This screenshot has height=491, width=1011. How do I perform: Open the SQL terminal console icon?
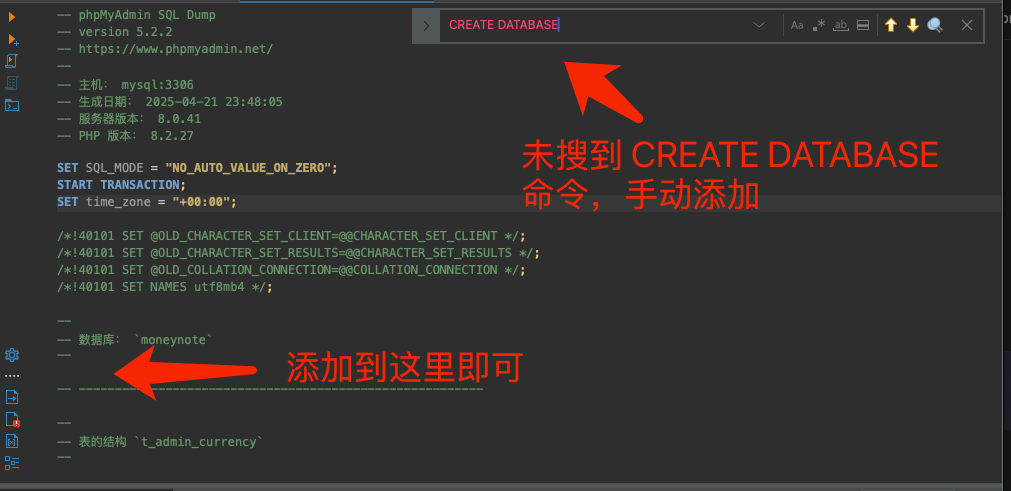[x=12, y=105]
